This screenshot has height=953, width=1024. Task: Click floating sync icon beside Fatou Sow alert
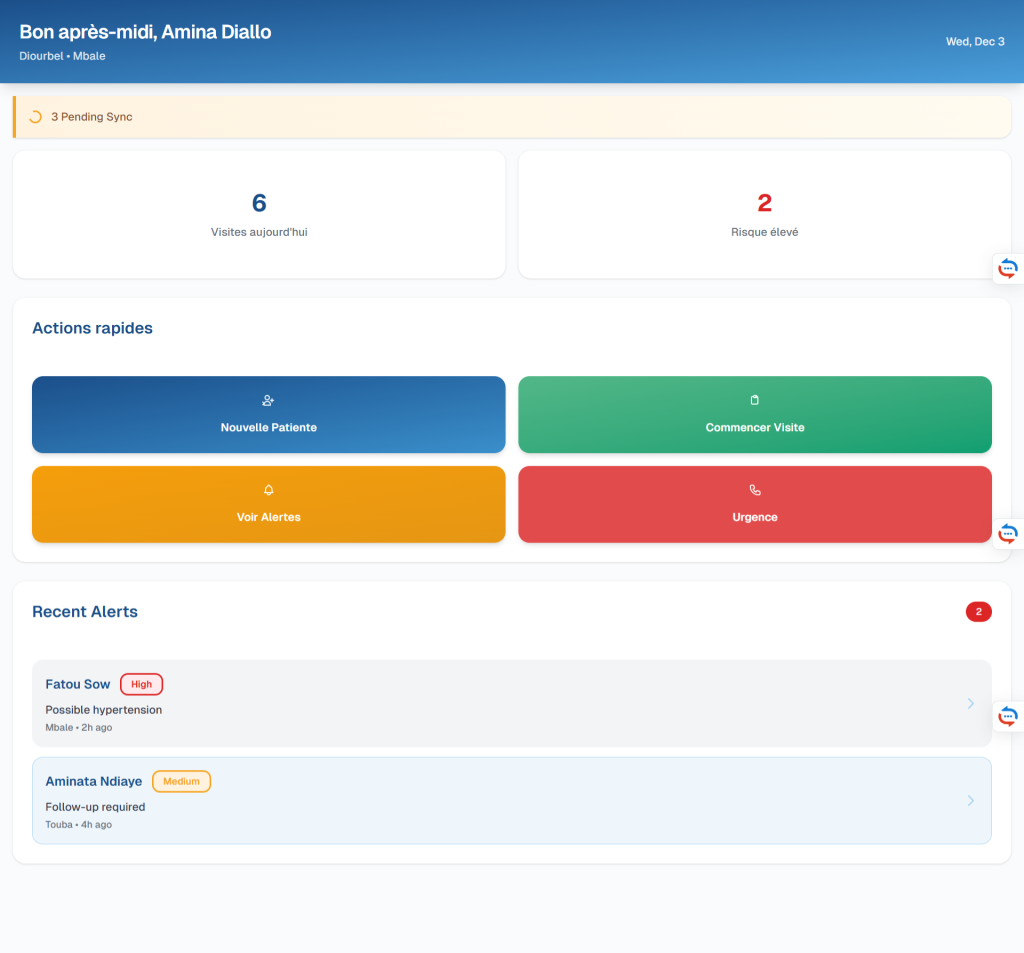(x=1008, y=716)
